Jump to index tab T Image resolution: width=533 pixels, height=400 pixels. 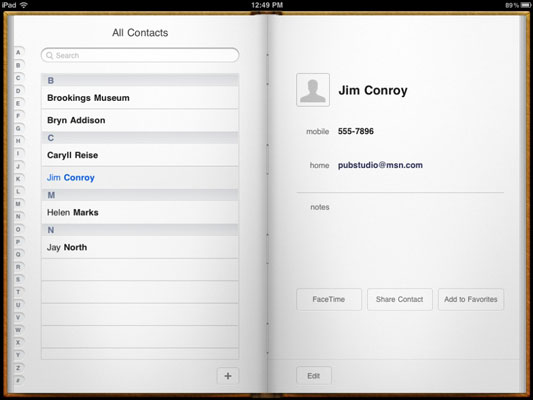coord(18,292)
